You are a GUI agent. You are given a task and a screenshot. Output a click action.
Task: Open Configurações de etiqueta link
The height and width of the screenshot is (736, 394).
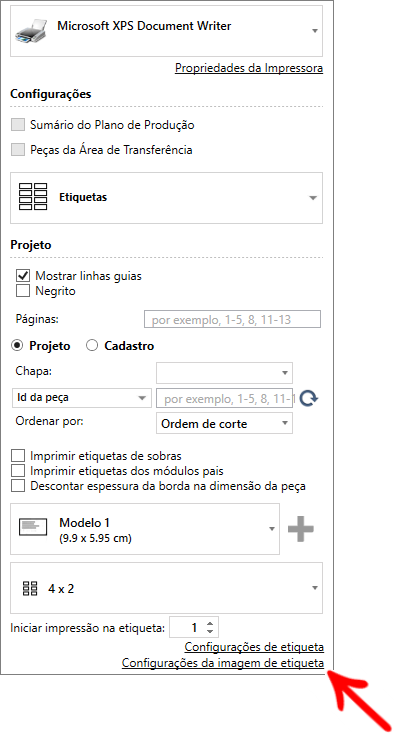click(x=254, y=647)
